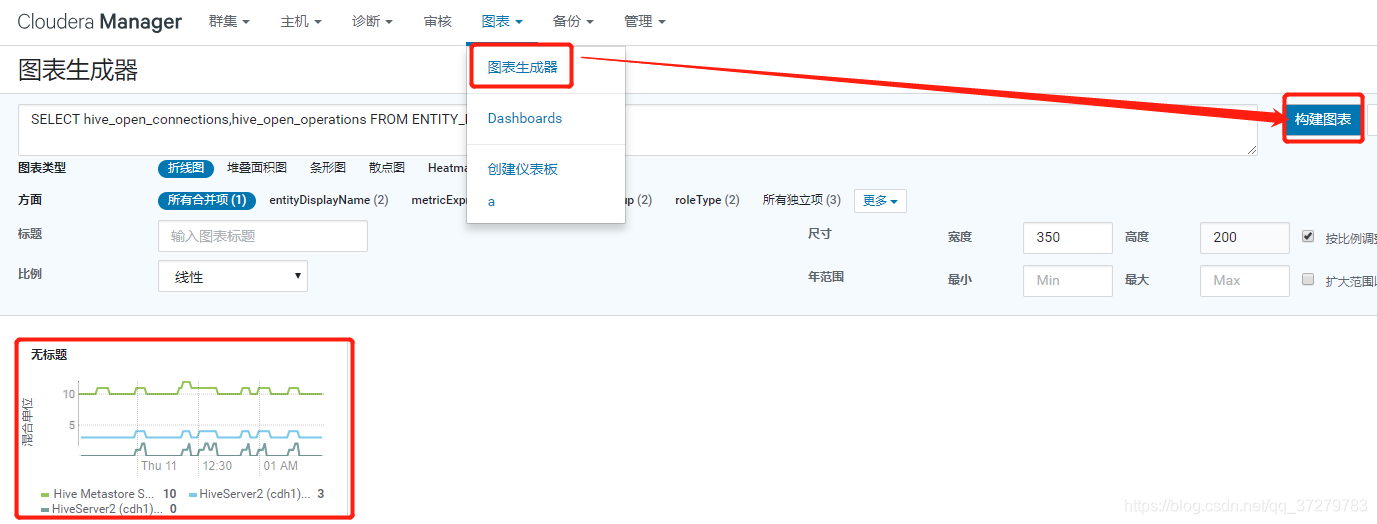
Task: Select 折线图 chart type
Action: (186, 168)
